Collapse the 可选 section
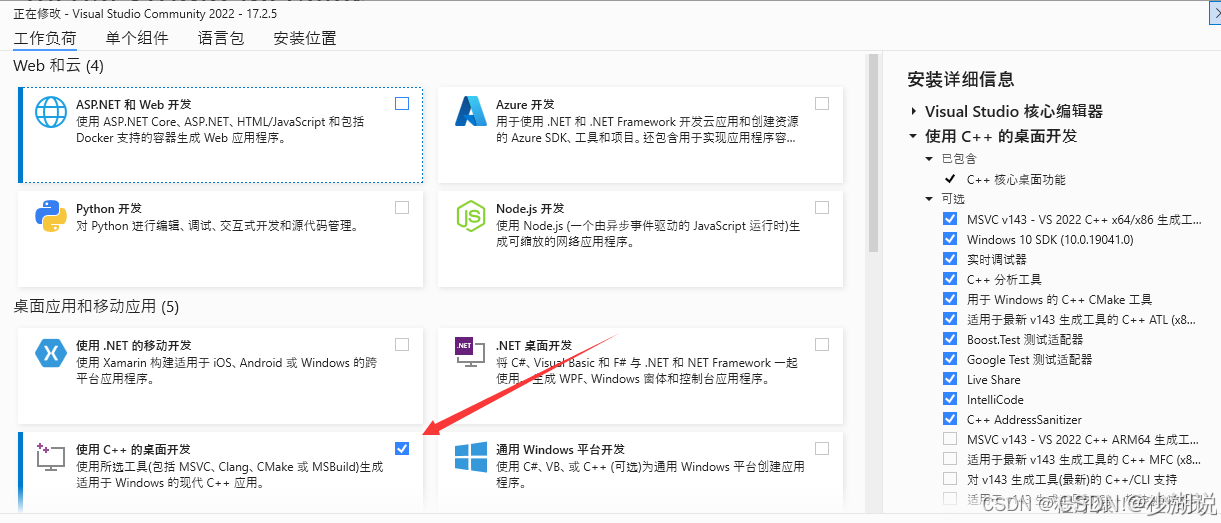The image size is (1221, 523). pyautogui.click(x=930, y=199)
